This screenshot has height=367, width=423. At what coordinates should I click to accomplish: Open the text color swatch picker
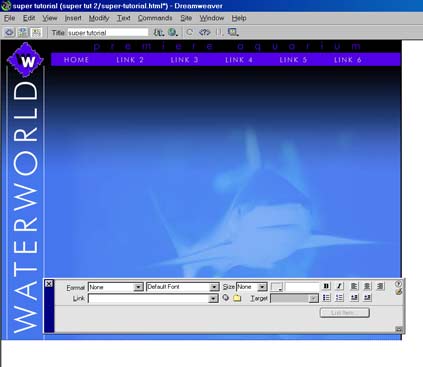(276, 287)
